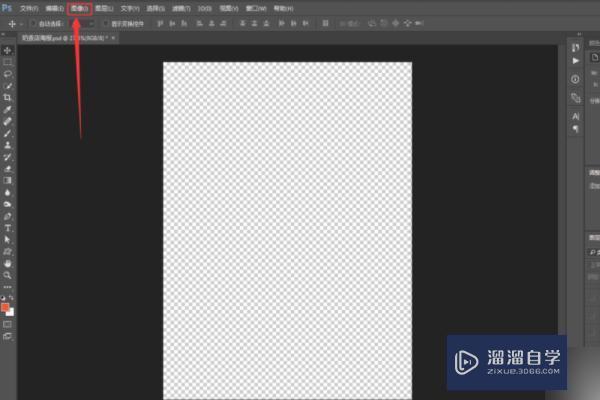
Task: Open the Move tool preset picker dropdown
Action: (21, 24)
